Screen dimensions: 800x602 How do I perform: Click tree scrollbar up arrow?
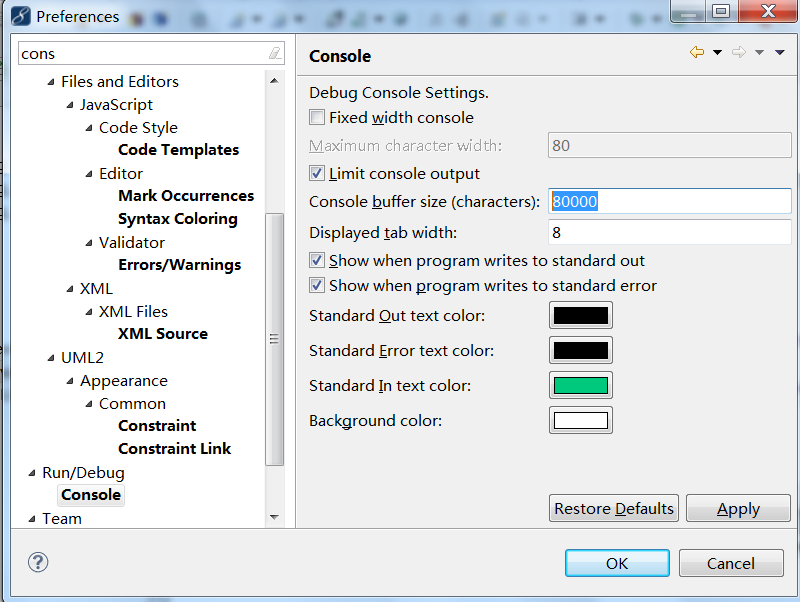pyautogui.click(x=274, y=81)
